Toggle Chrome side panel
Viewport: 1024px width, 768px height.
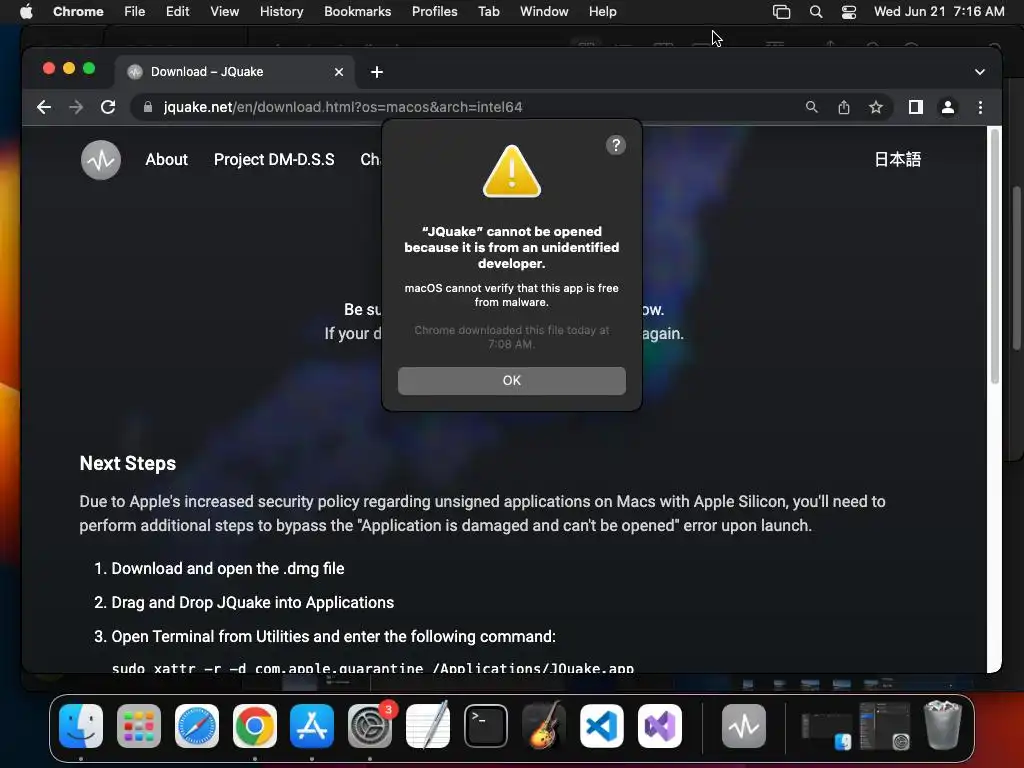916,107
